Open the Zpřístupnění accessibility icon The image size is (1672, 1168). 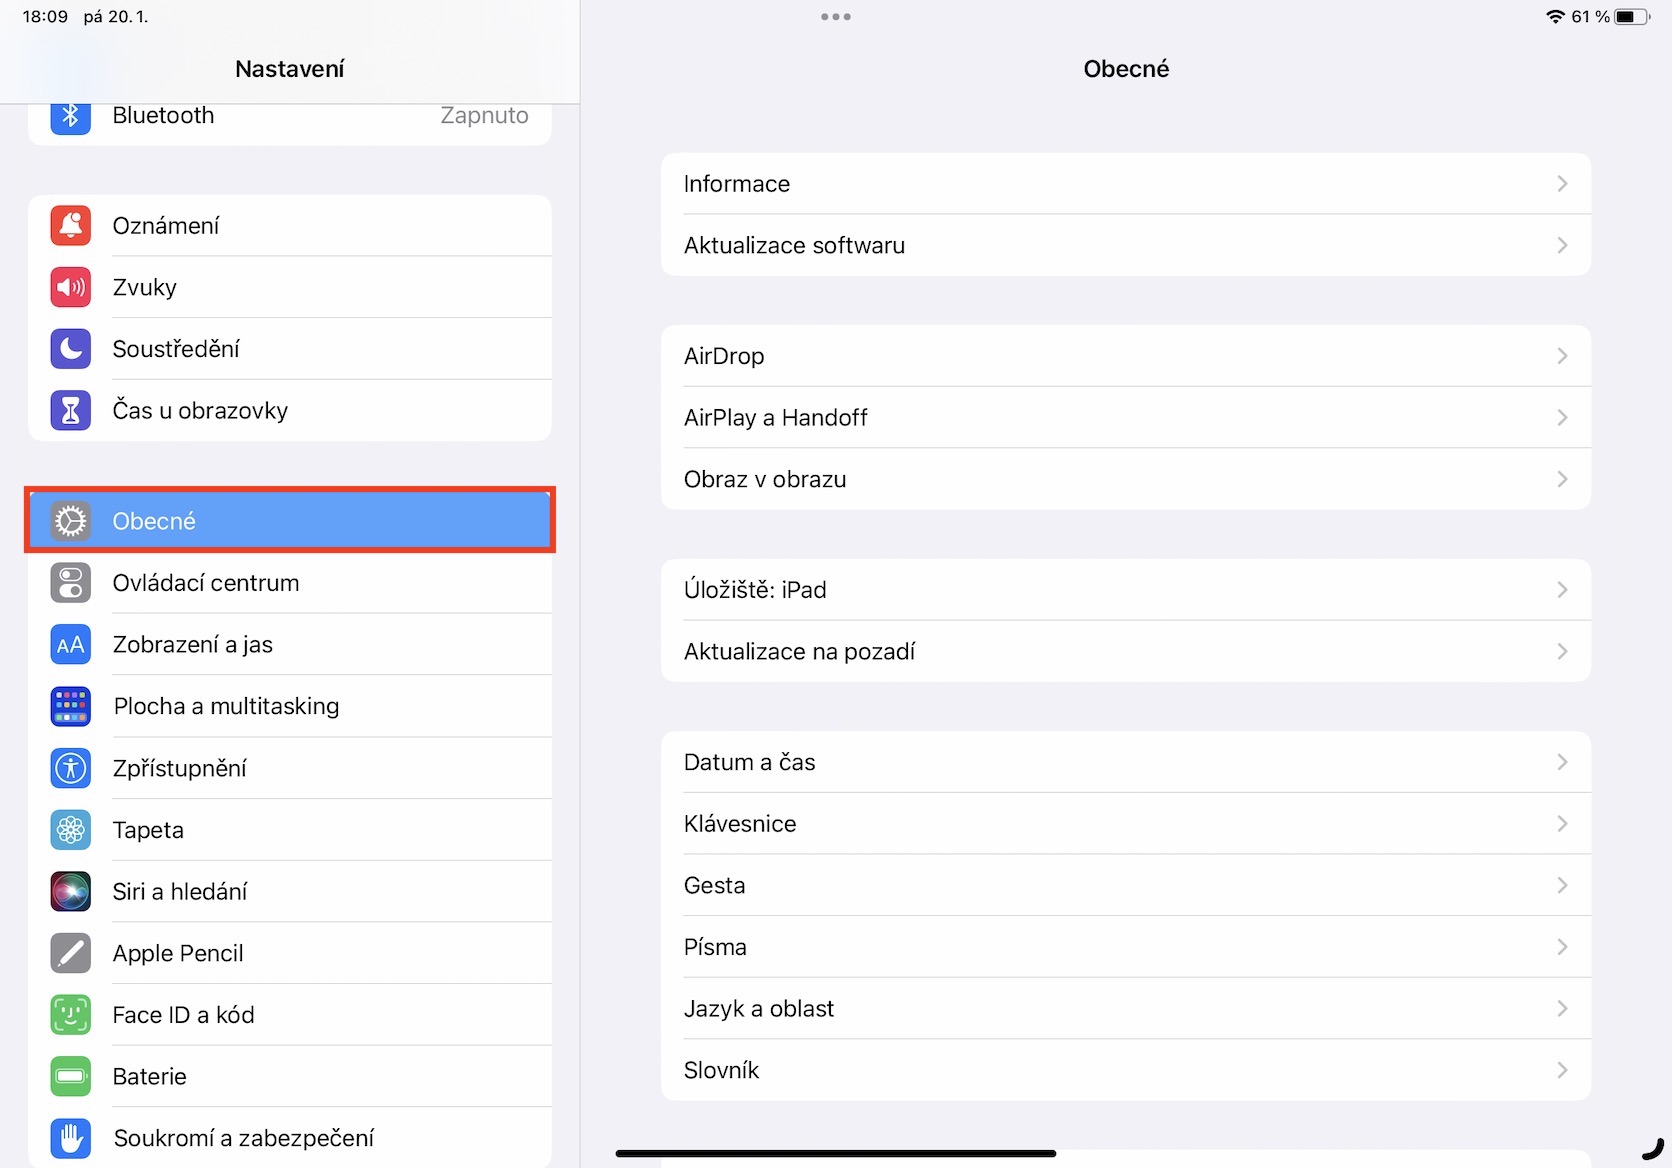pos(71,768)
